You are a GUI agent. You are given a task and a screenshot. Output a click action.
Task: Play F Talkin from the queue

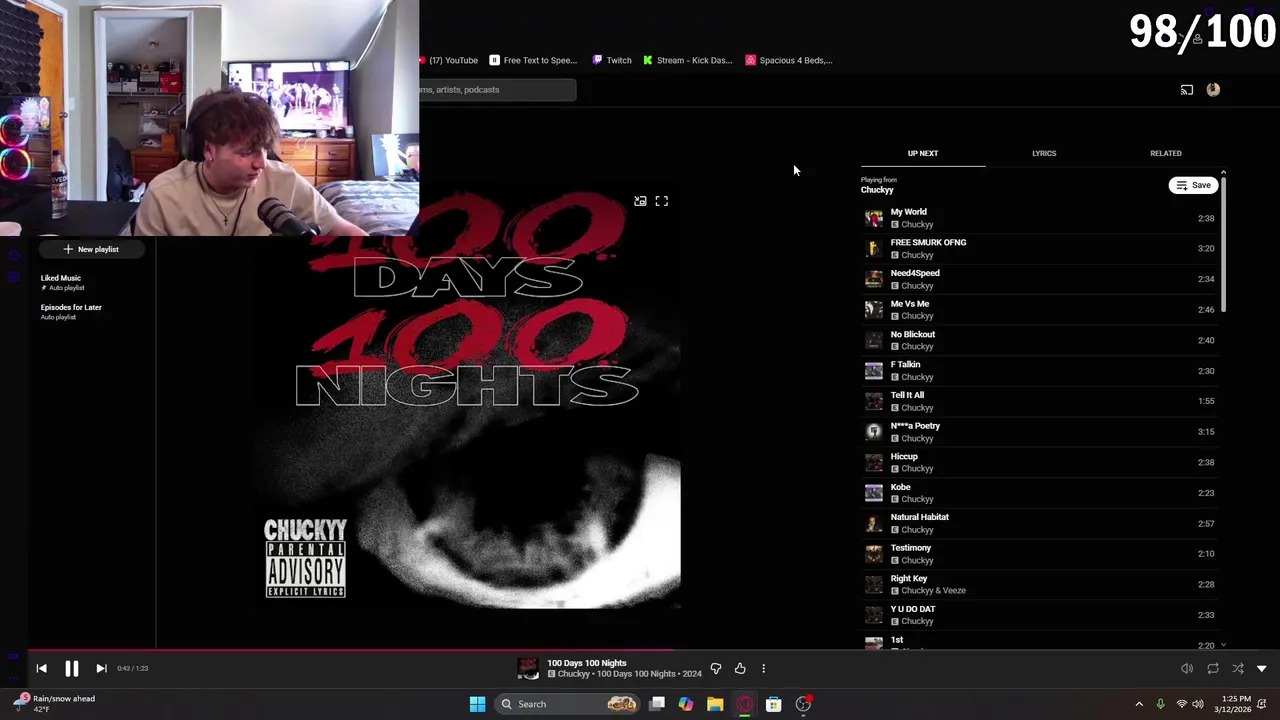pos(1040,370)
